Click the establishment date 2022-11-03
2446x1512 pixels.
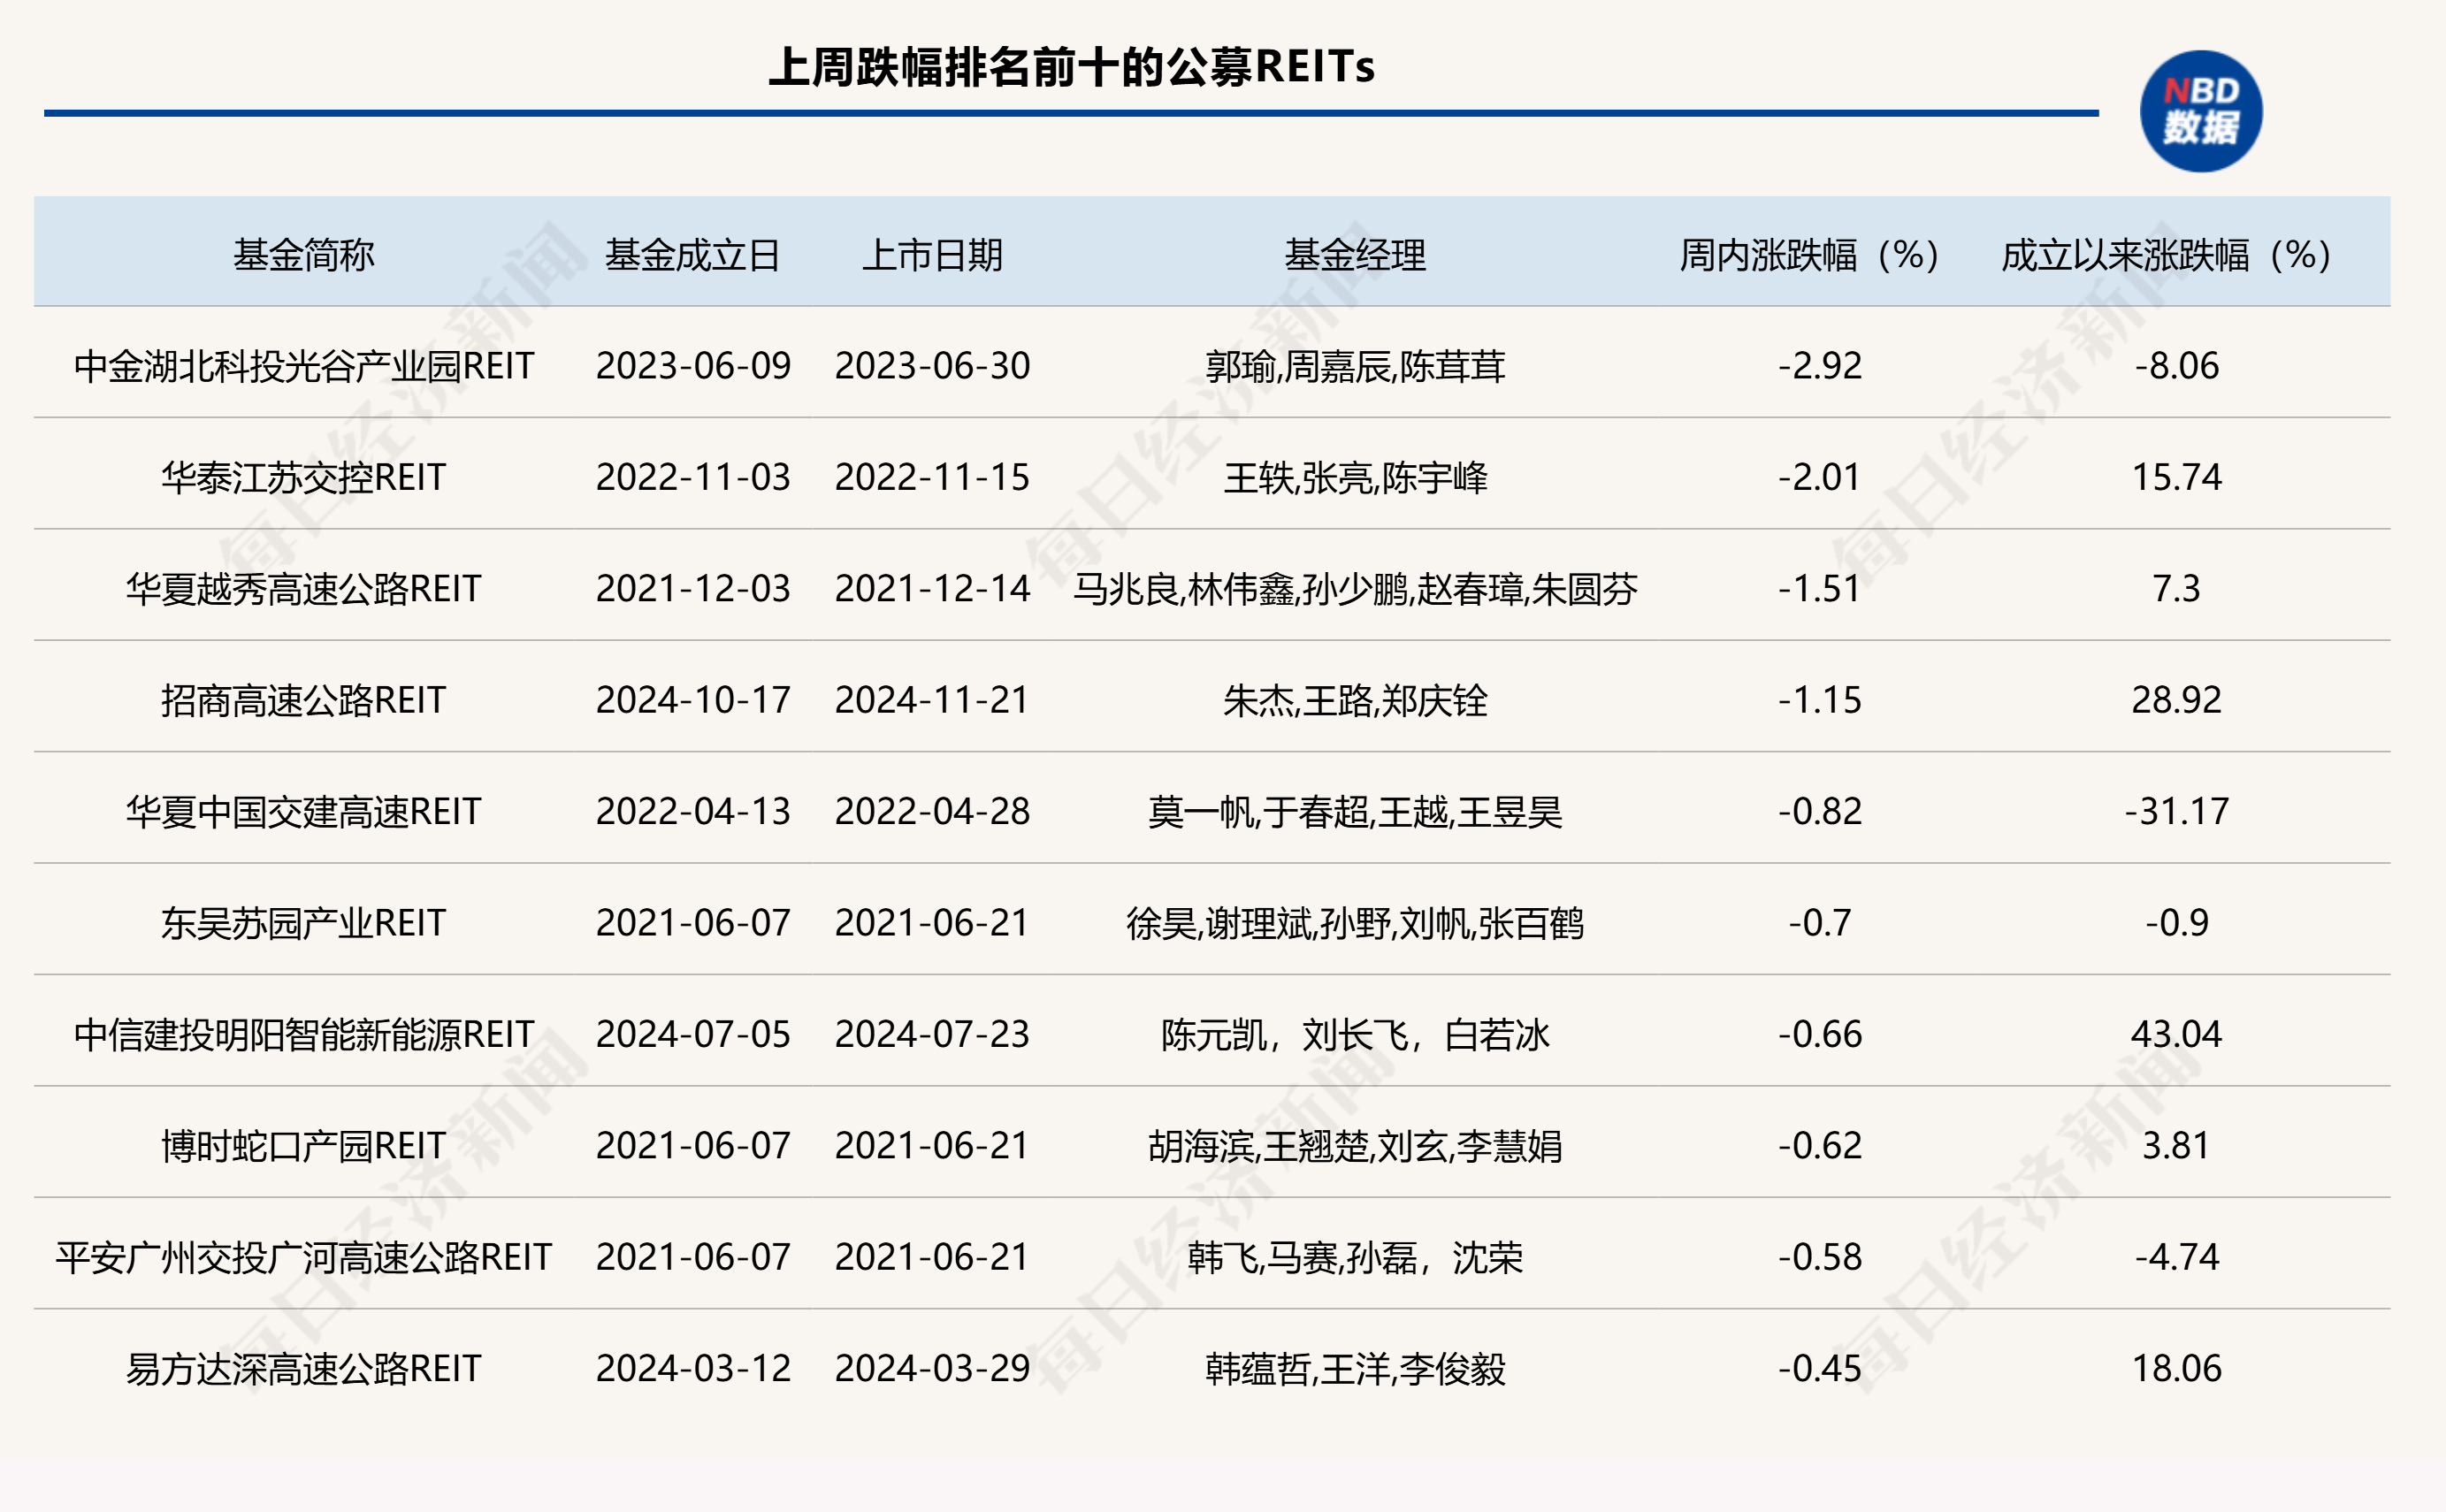coord(693,477)
